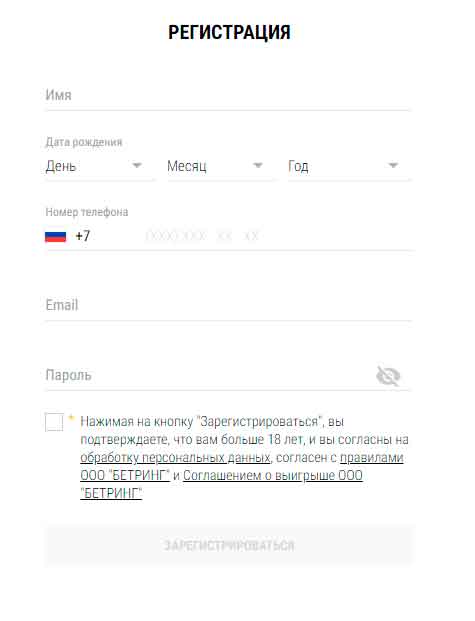Image resolution: width=475 pixels, height=621 pixels.
Task: Open правилами ООО "БЕТРИНГ" link
Action: click(x=242, y=467)
